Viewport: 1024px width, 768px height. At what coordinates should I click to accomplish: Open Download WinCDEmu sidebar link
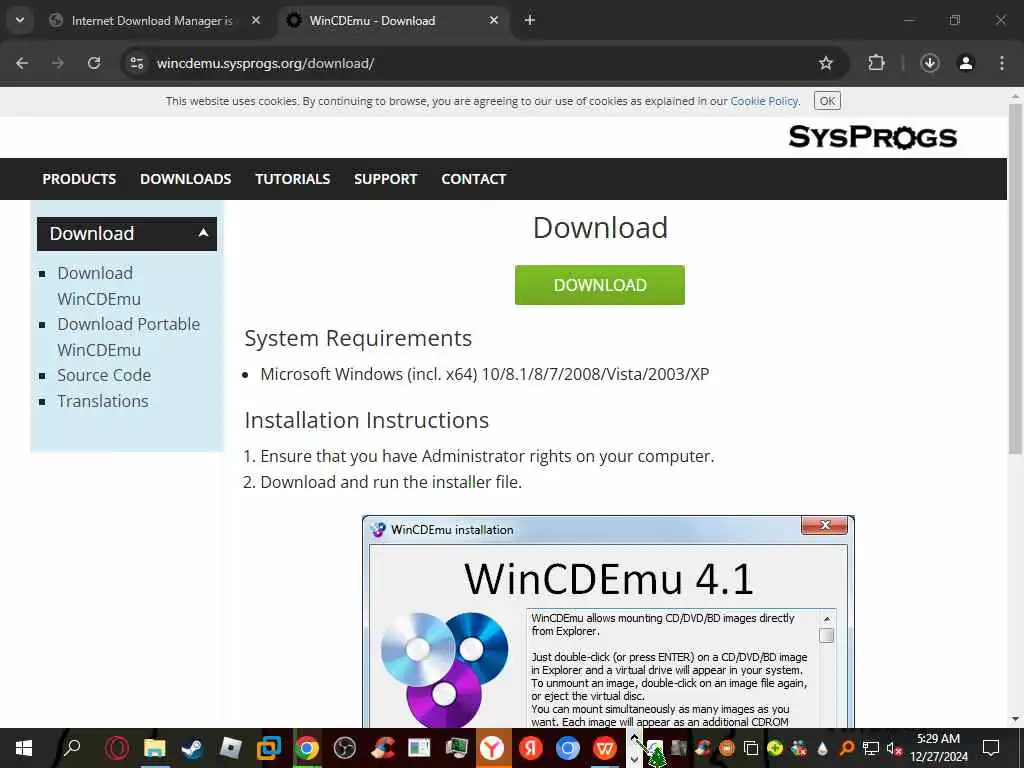[99, 286]
